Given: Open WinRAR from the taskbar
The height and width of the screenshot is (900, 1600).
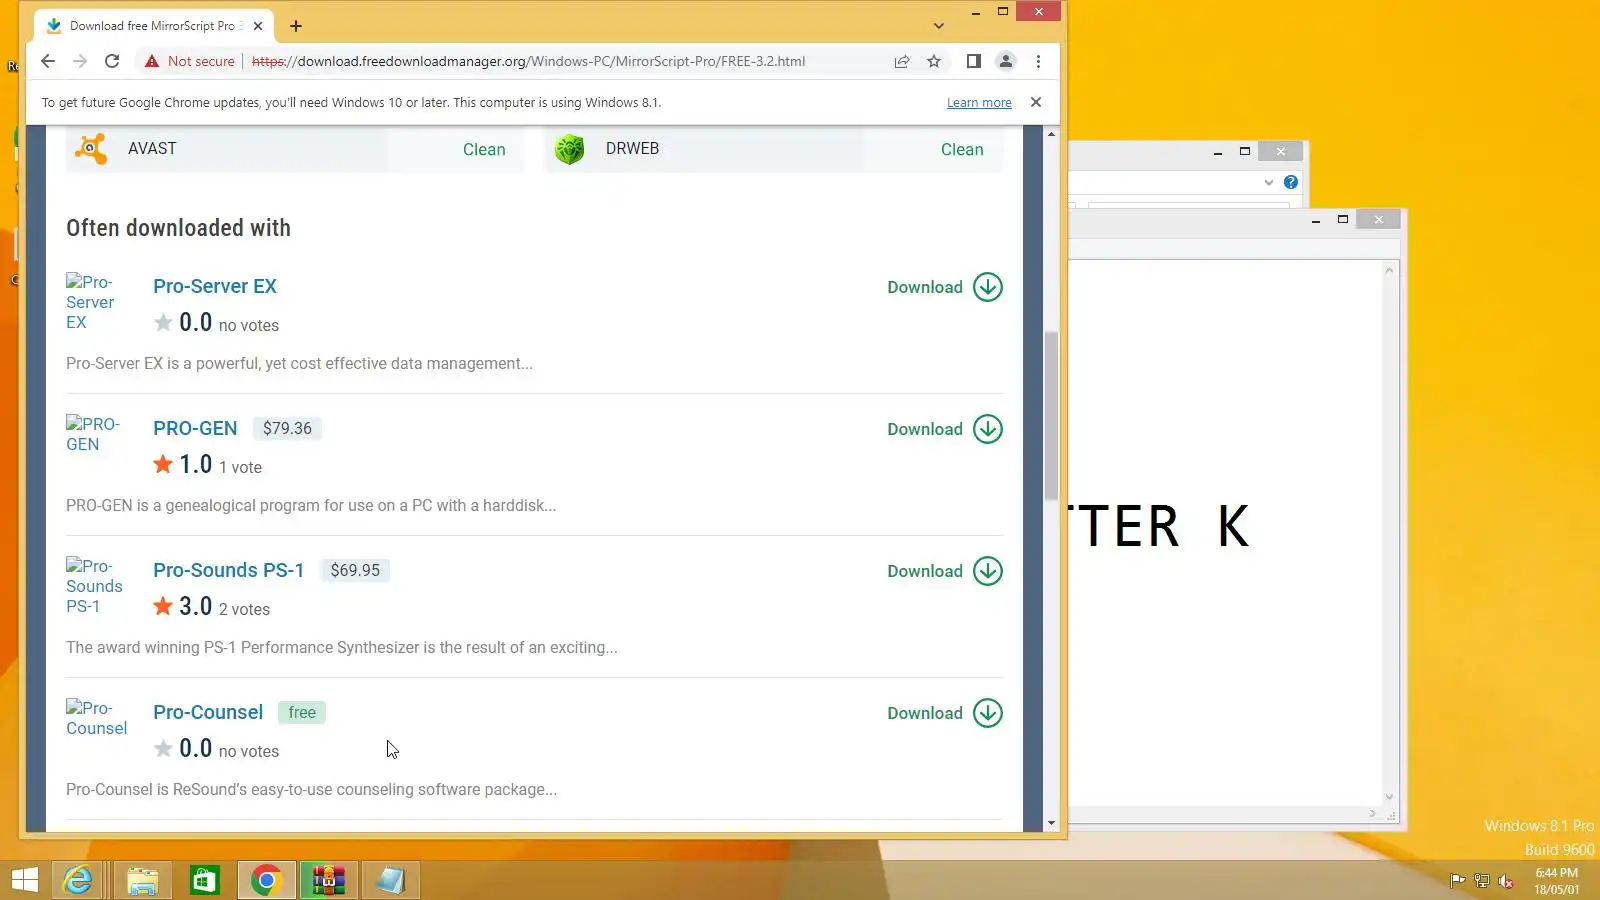Looking at the screenshot, I should point(328,880).
